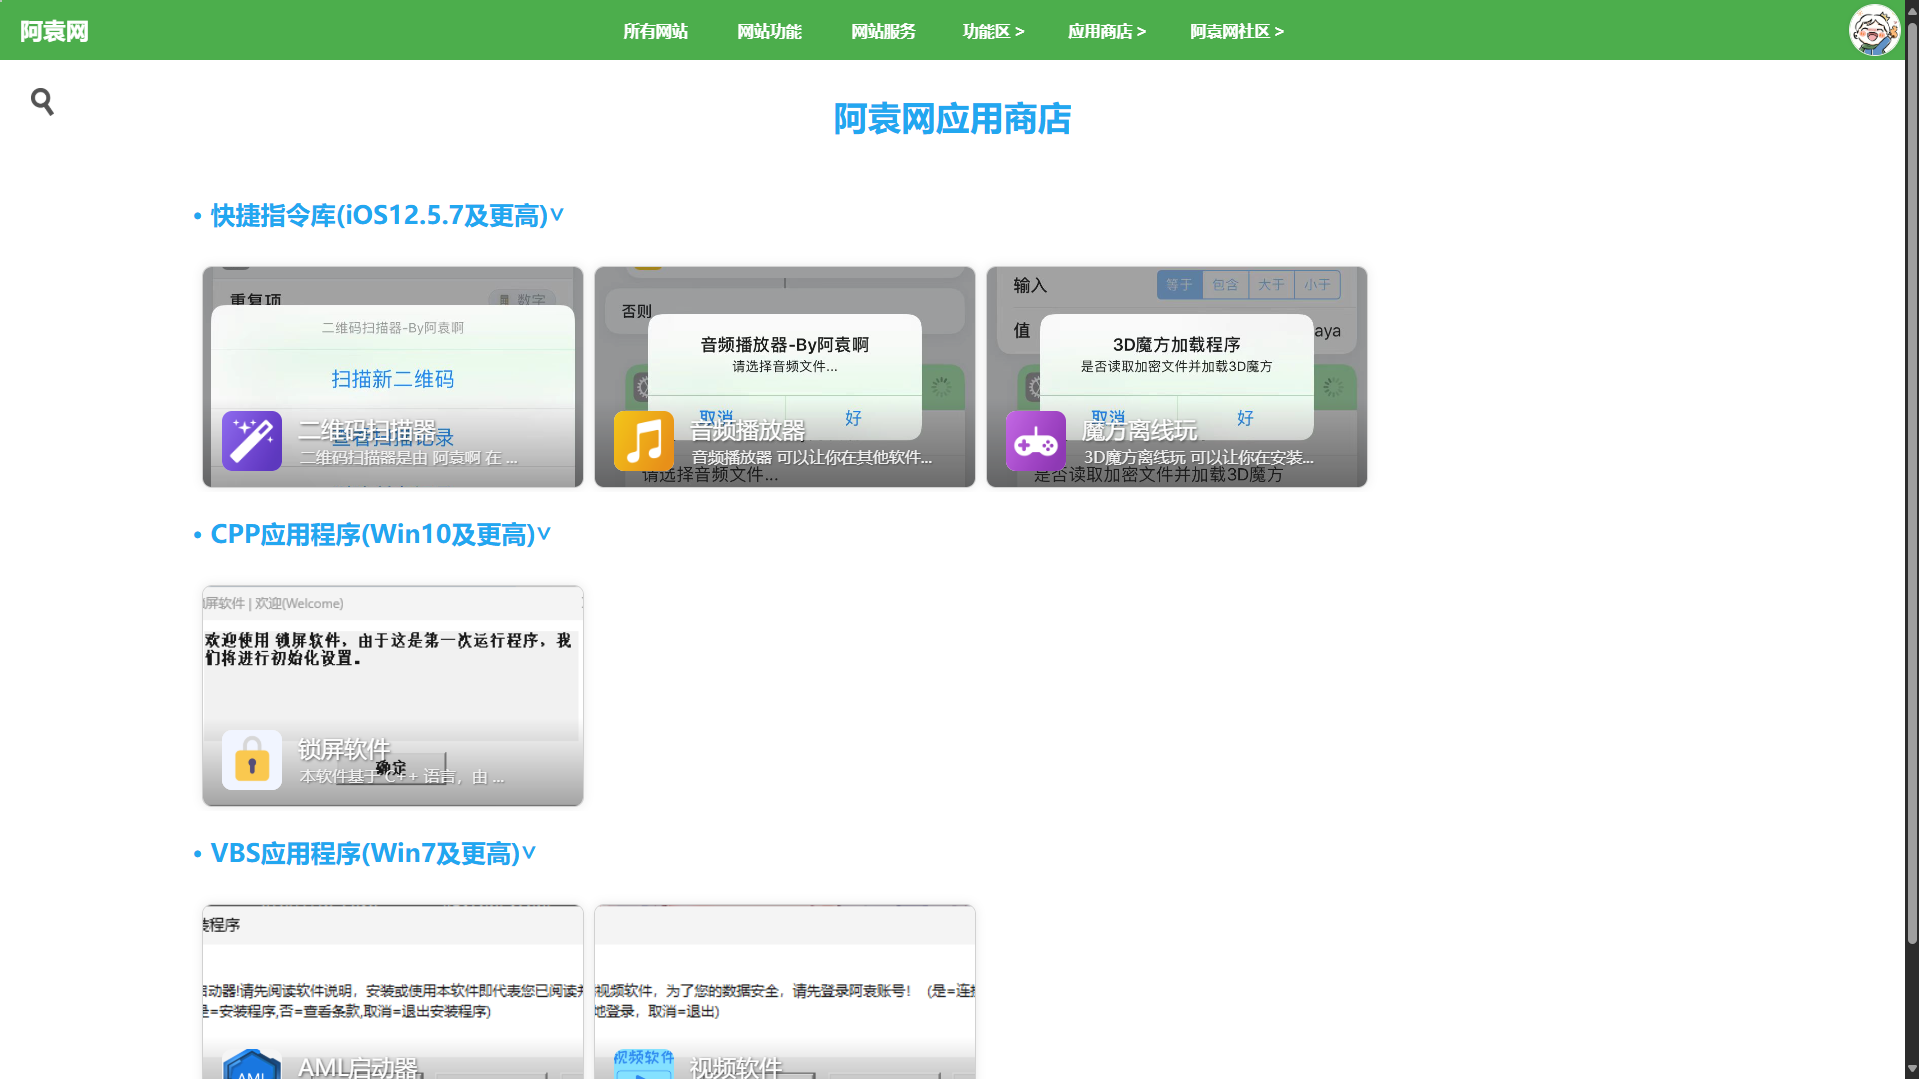Click the 魔方离线玩 title text
Image resolution: width=1919 pixels, height=1079 pixels.
click(x=1140, y=431)
